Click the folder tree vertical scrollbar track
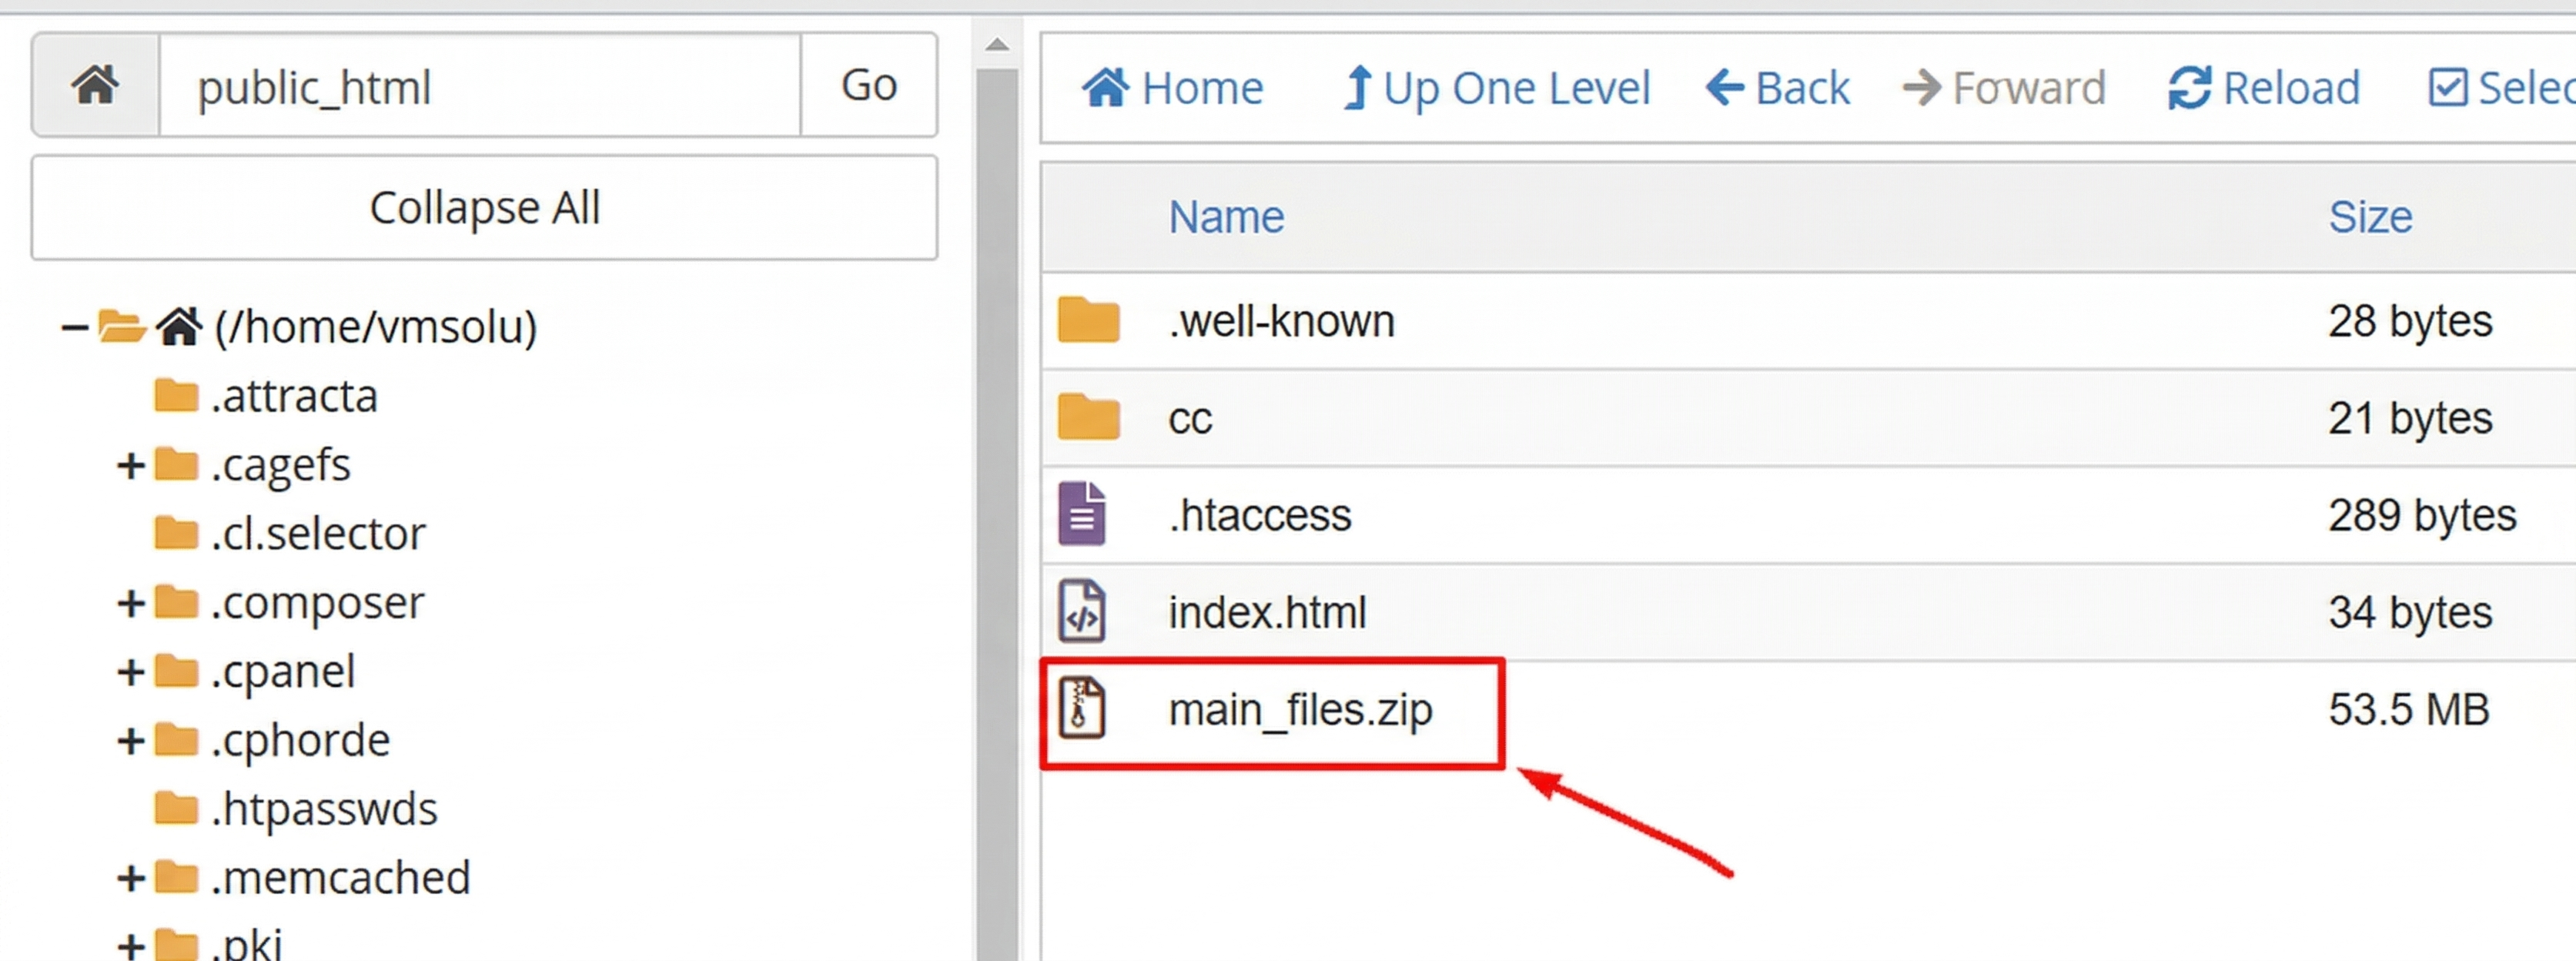The image size is (2576, 961). pos(997,515)
